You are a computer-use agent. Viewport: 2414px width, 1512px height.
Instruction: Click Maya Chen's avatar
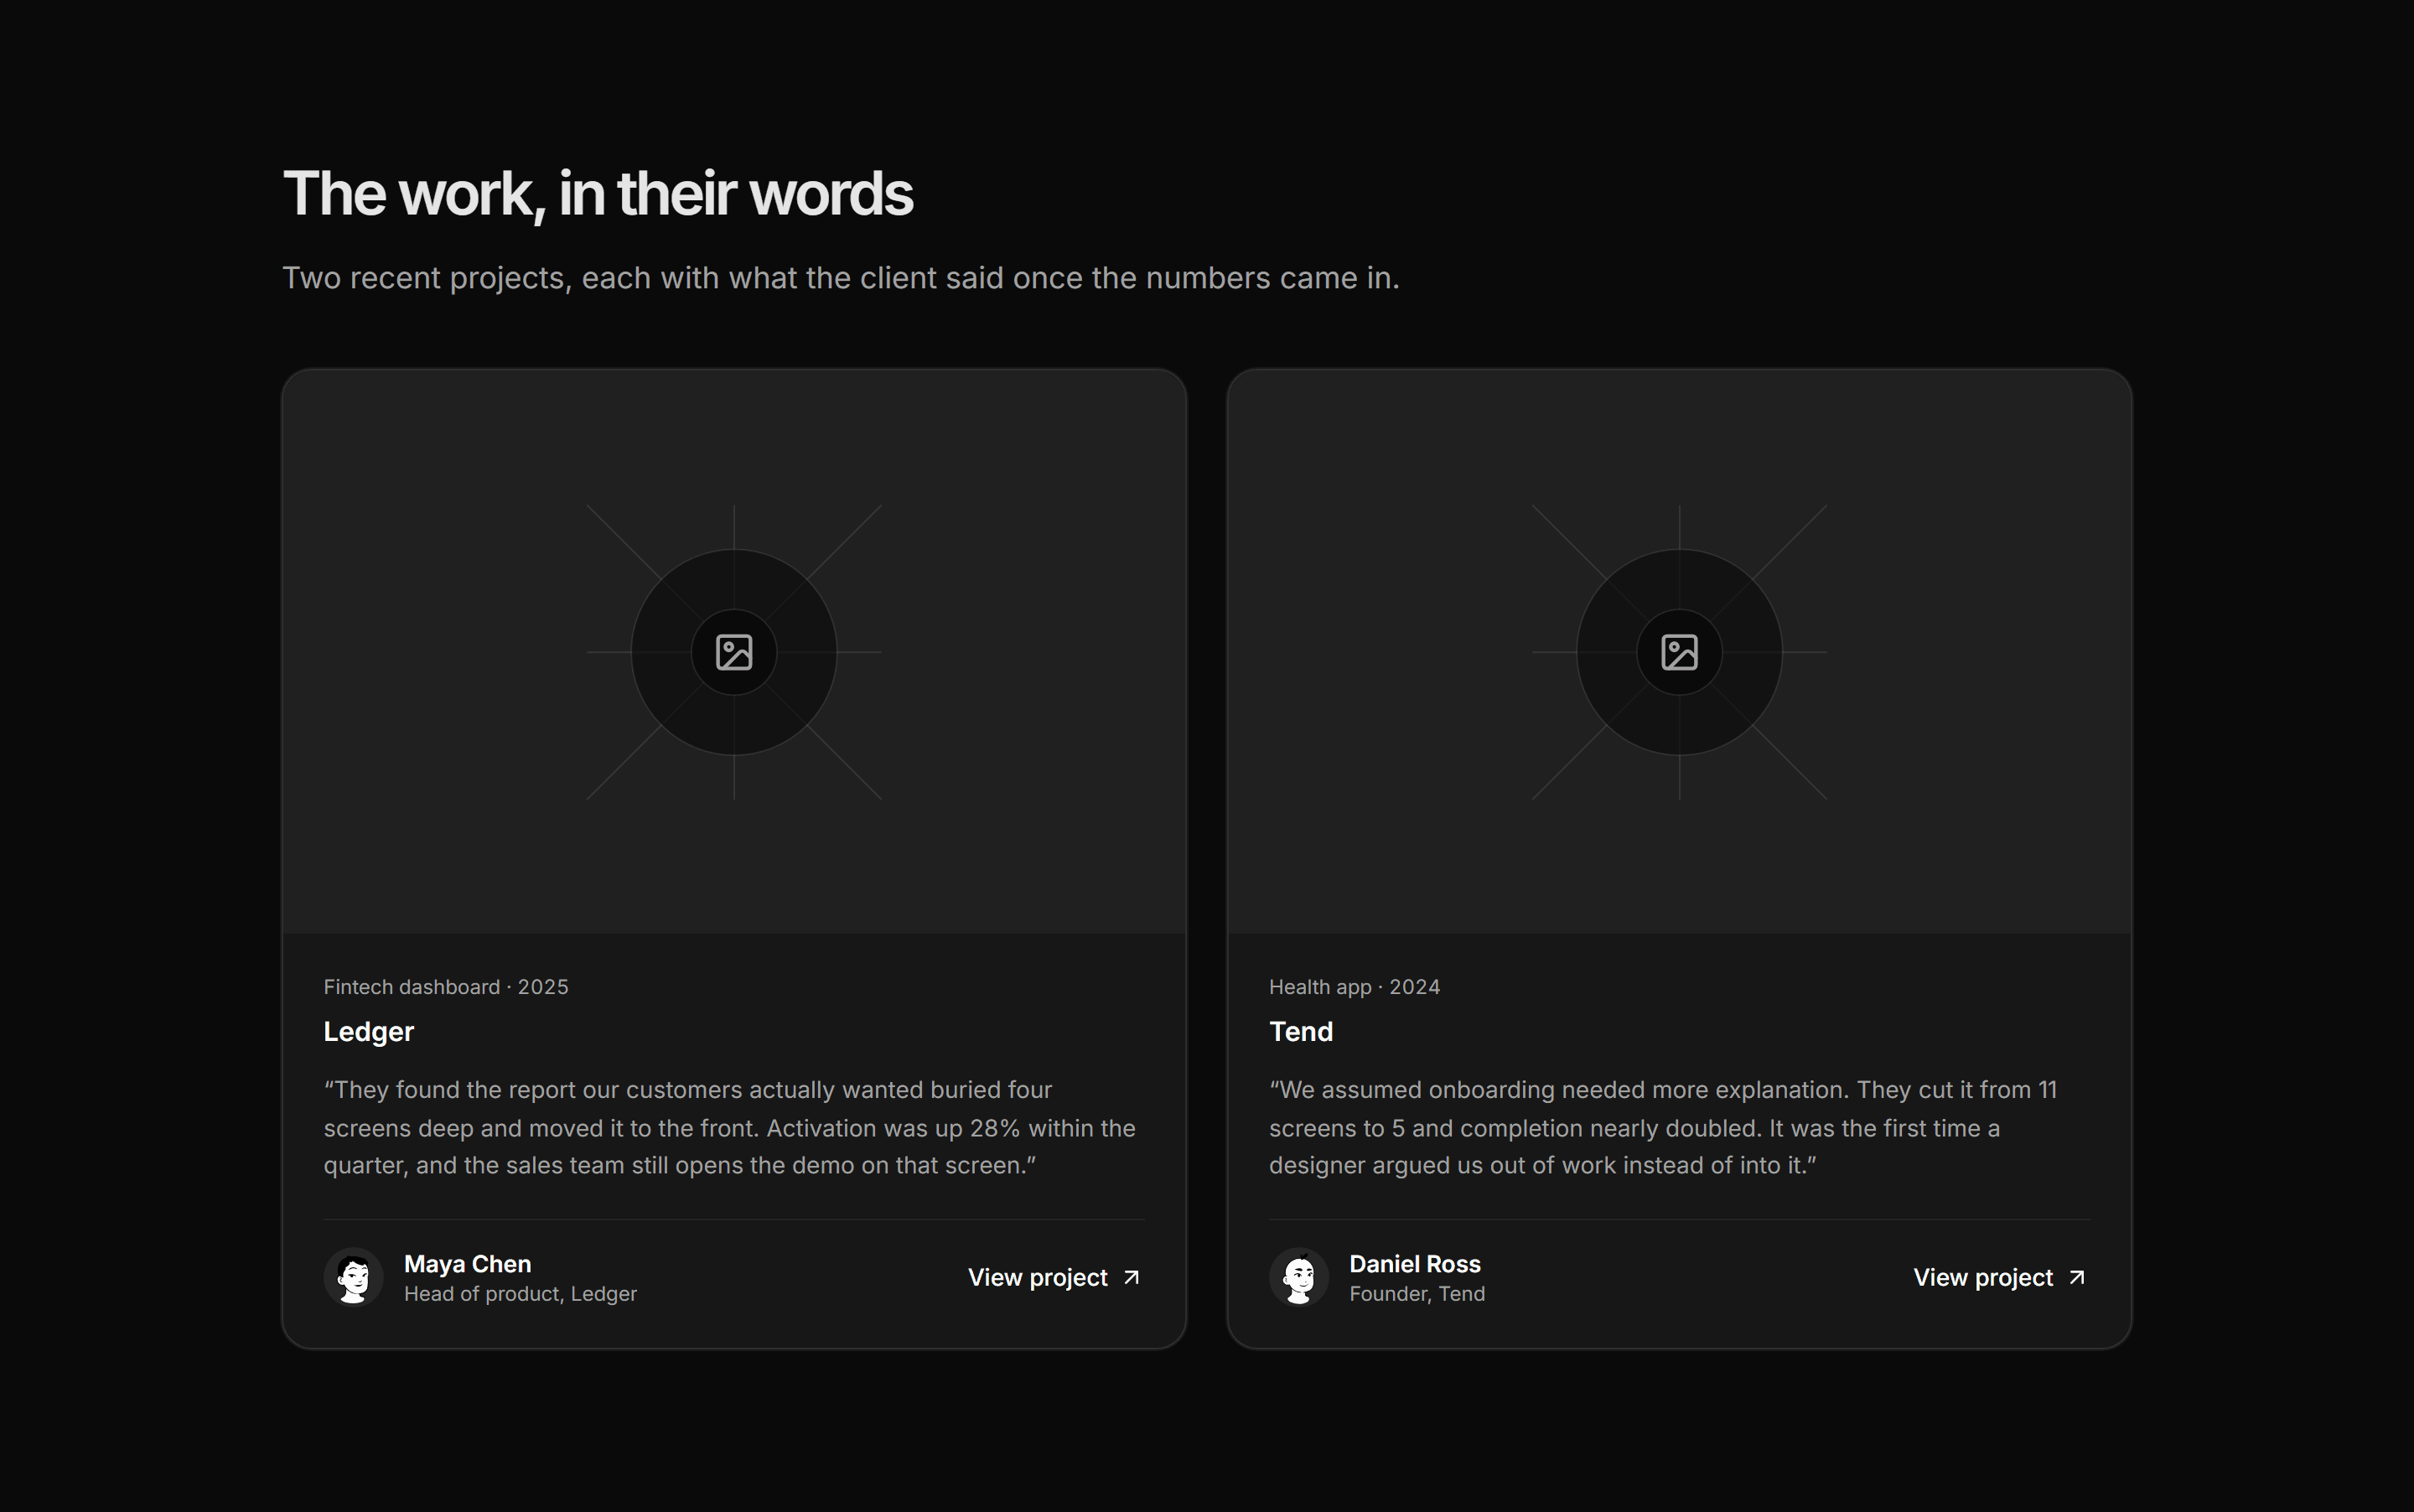tap(353, 1277)
